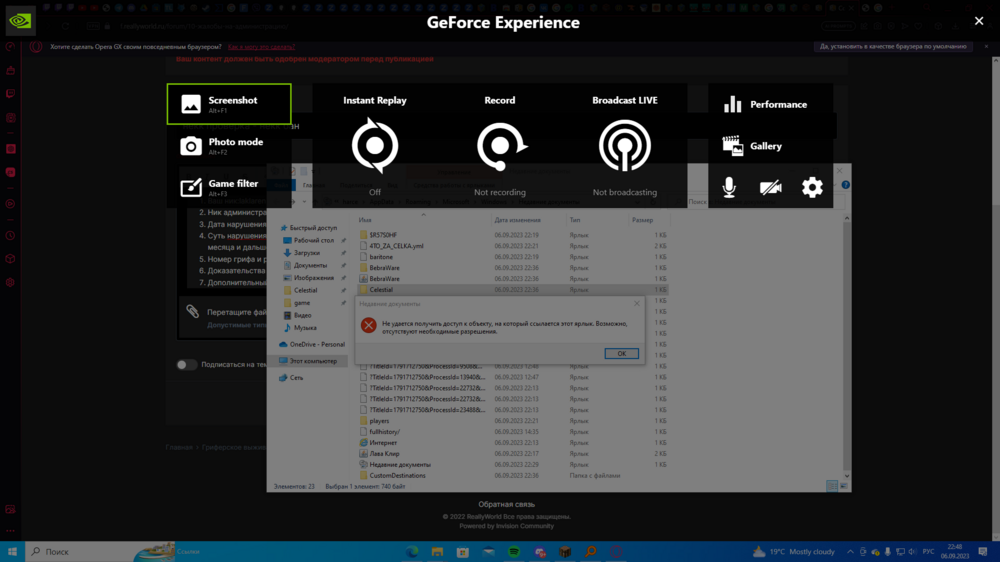Close the Недавние документы error dialog
Viewport: 1000px width, 562px height.
coord(636,304)
